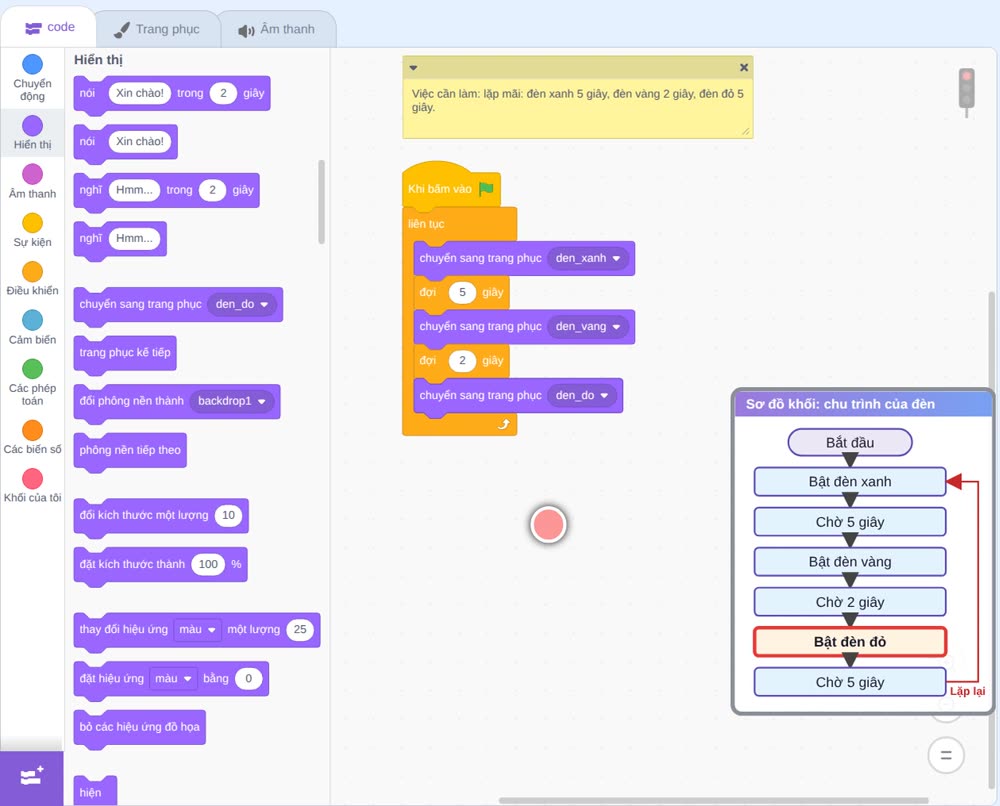Viewport: 1000px width, 806px height.
Task: Click the Khi bấm vào hat block
Action: [x=441, y=189]
